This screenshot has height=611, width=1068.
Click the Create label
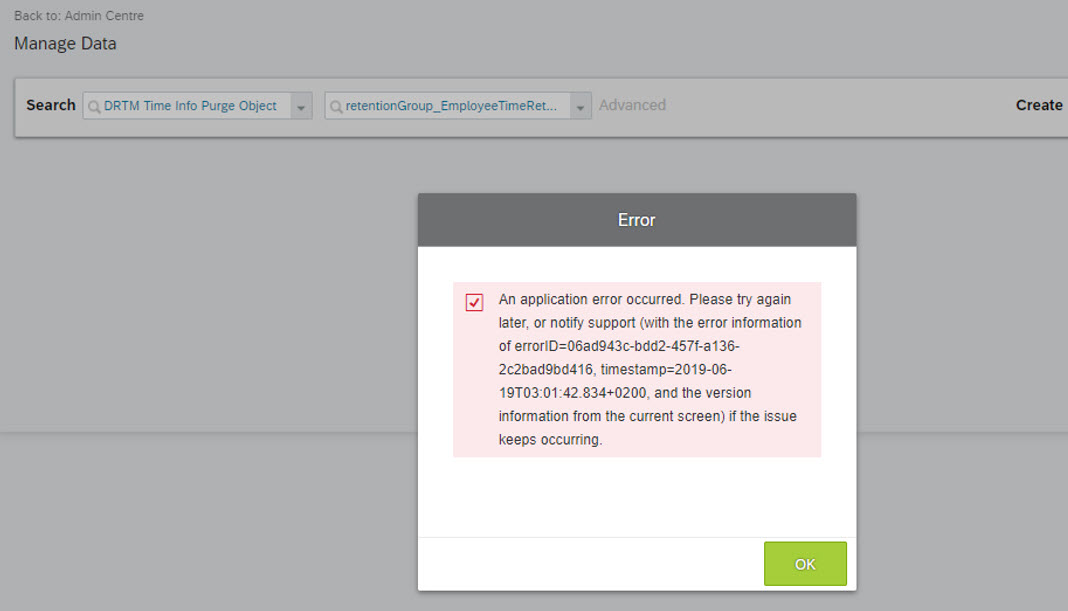point(1039,105)
